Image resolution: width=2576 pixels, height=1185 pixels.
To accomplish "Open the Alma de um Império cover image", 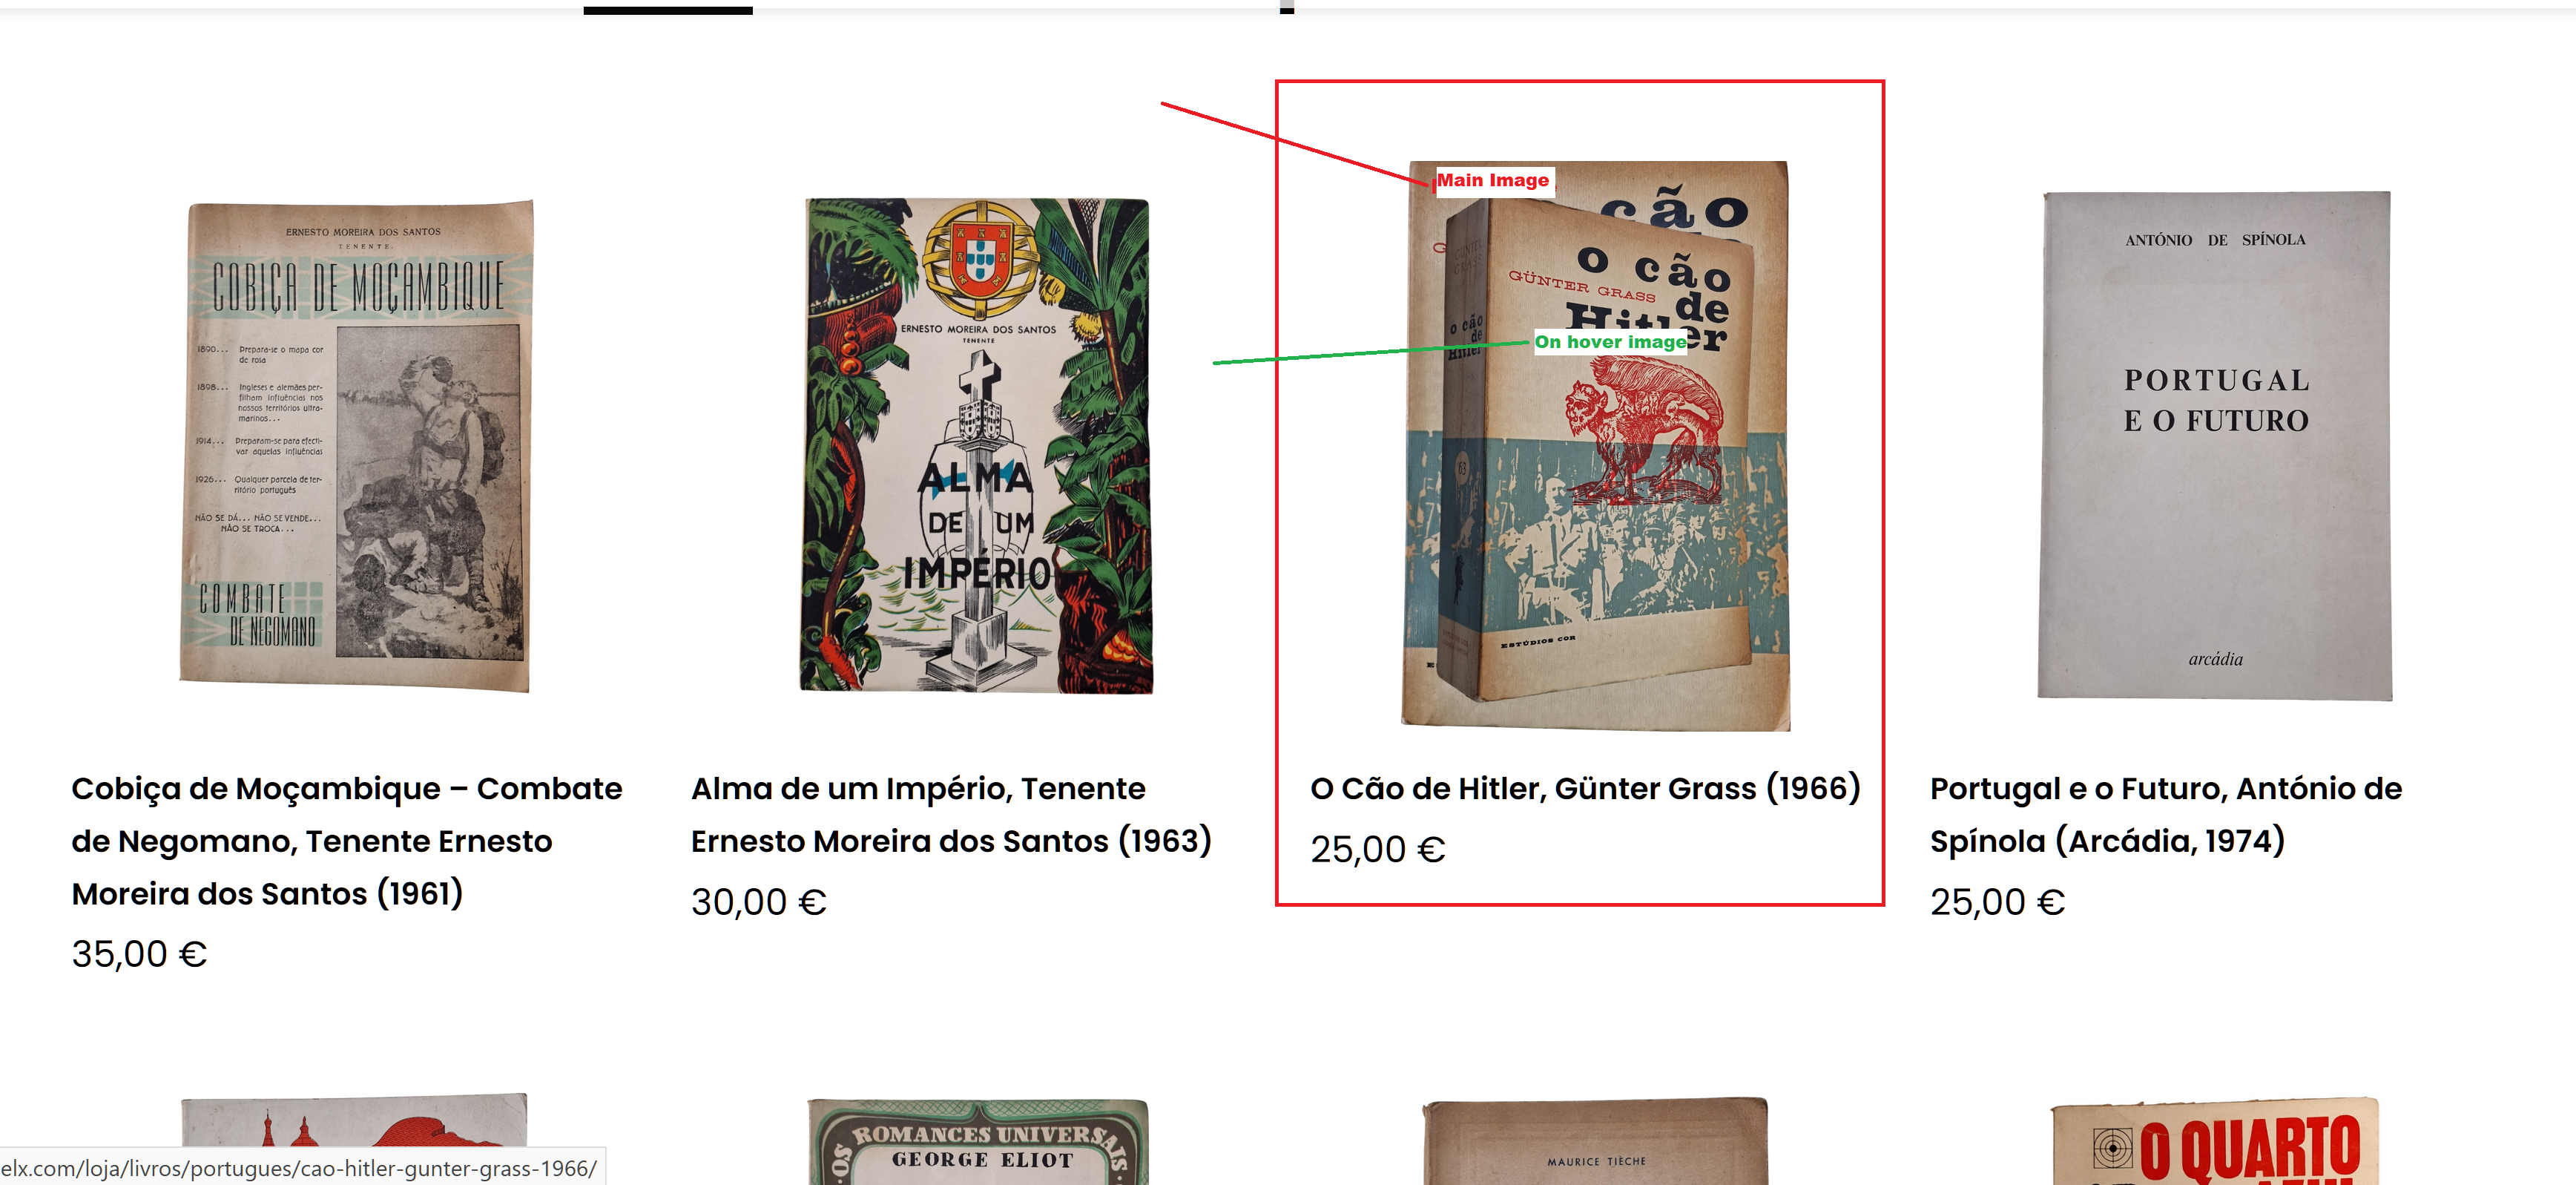I will click(x=976, y=446).
